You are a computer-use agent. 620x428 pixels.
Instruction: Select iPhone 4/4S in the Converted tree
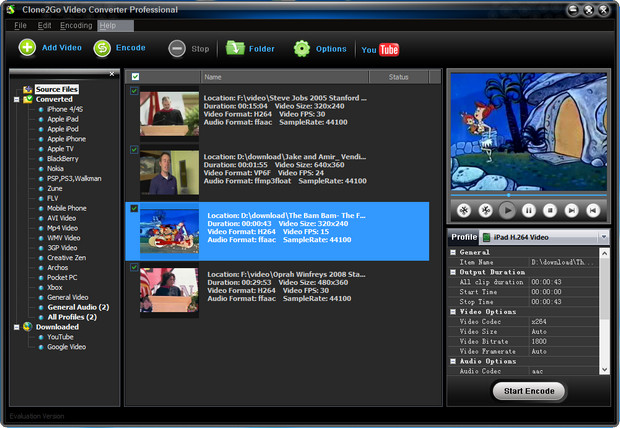point(65,109)
